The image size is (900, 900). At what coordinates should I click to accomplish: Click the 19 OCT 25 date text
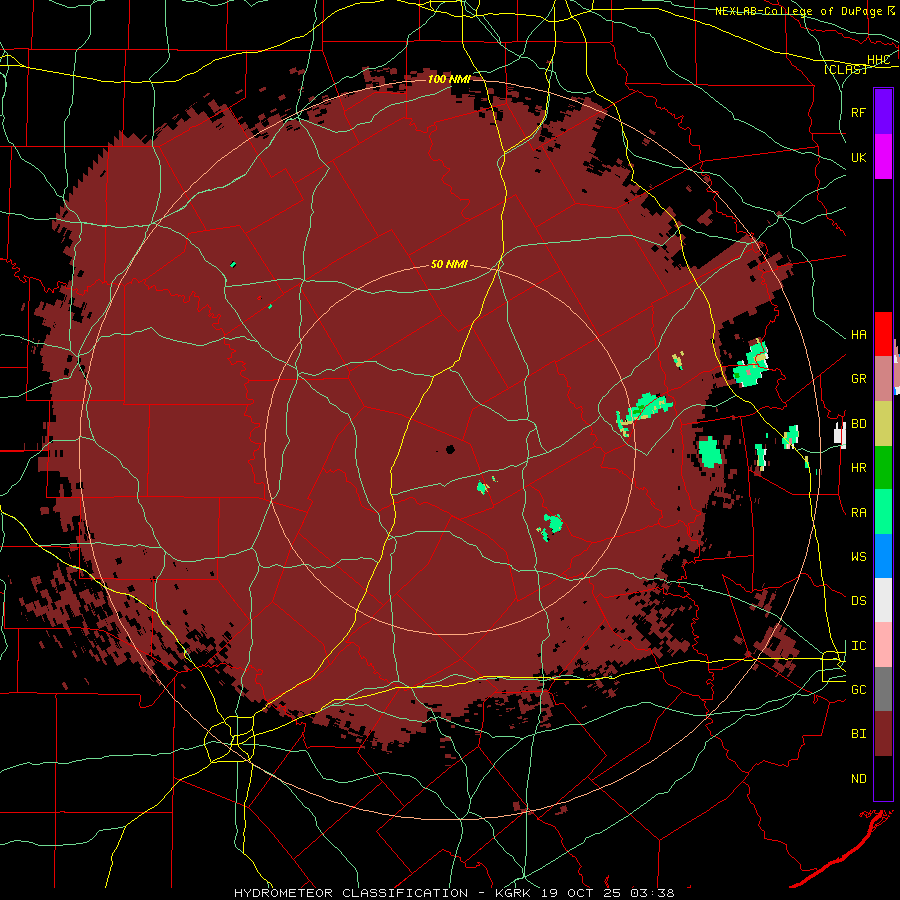581,893
